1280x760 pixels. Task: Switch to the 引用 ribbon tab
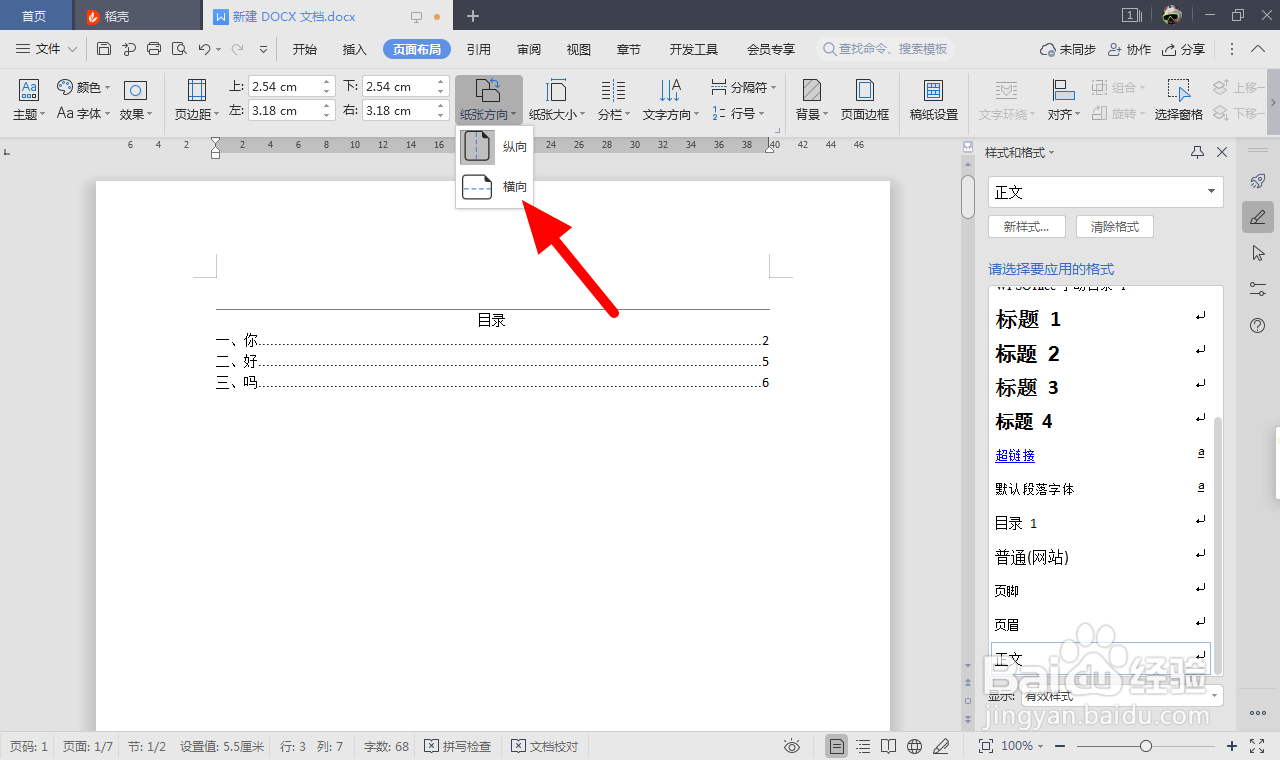pyautogui.click(x=479, y=49)
